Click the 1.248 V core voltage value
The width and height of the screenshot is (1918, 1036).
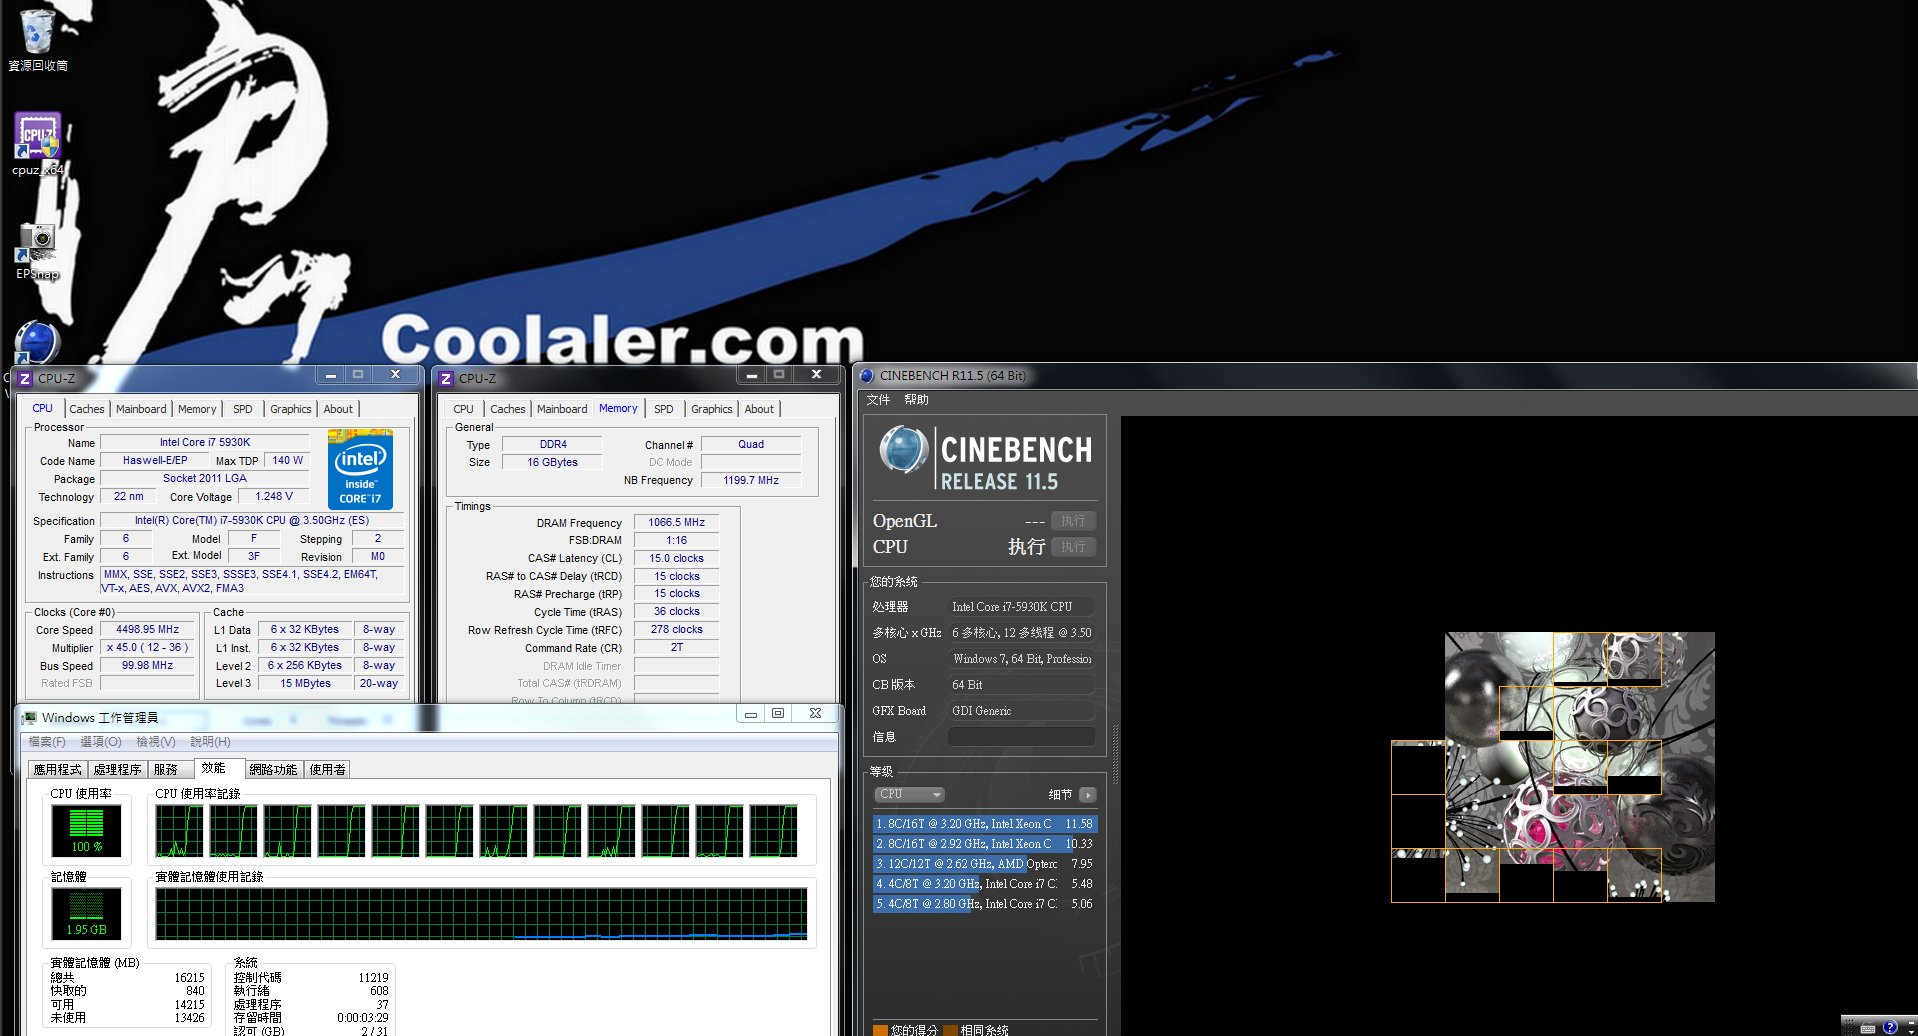[x=274, y=497]
